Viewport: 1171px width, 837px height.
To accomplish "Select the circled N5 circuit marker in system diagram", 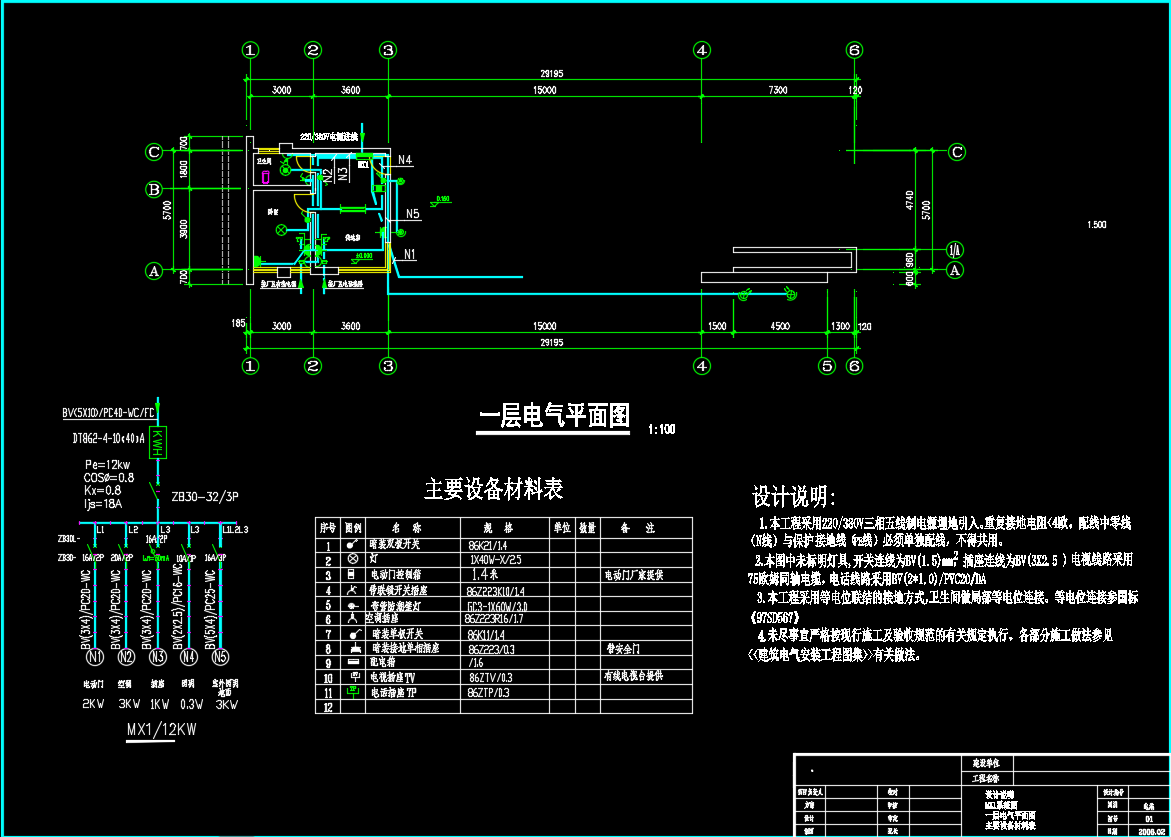I will [x=220, y=657].
